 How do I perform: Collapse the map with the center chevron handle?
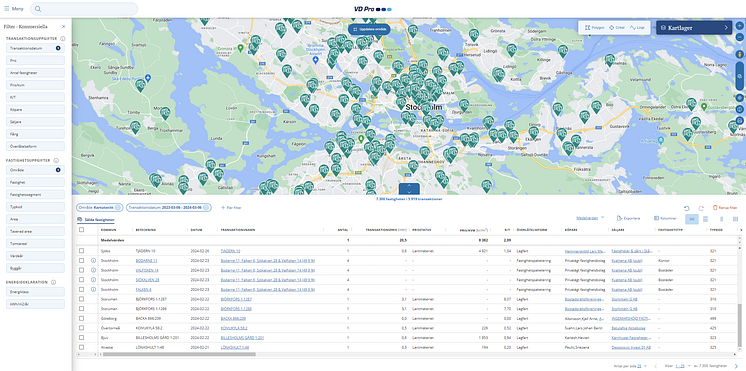pyautogui.click(x=409, y=188)
